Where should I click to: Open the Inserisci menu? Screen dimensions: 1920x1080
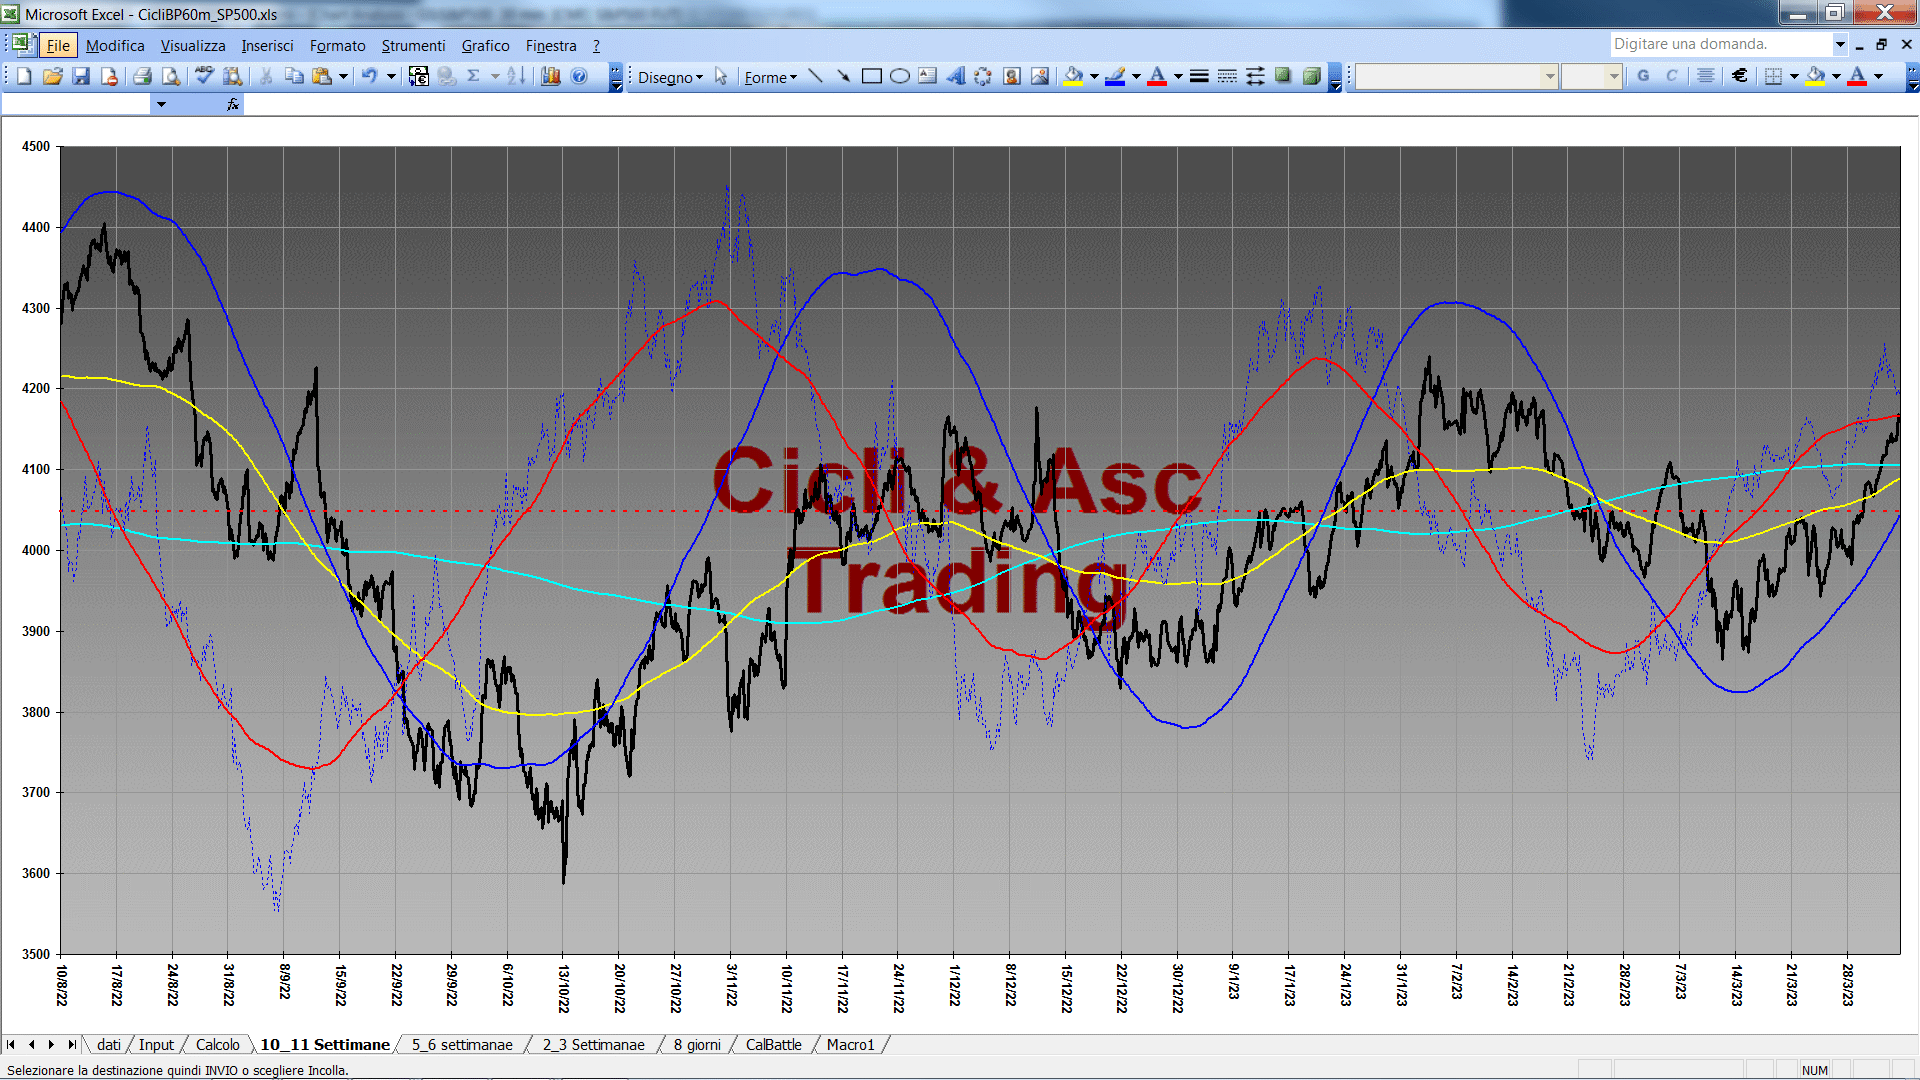267,45
